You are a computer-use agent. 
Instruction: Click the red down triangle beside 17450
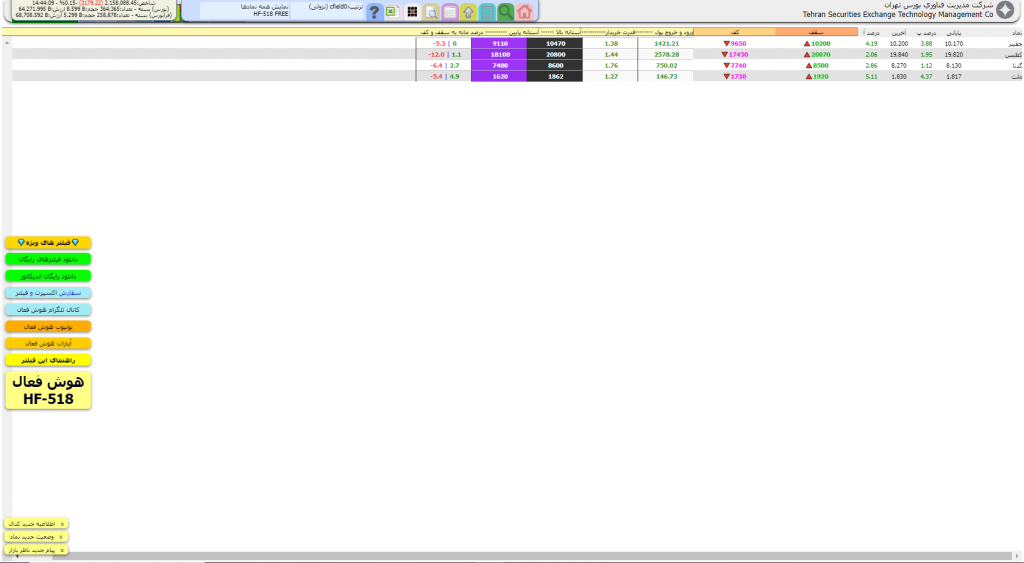pos(725,55)
